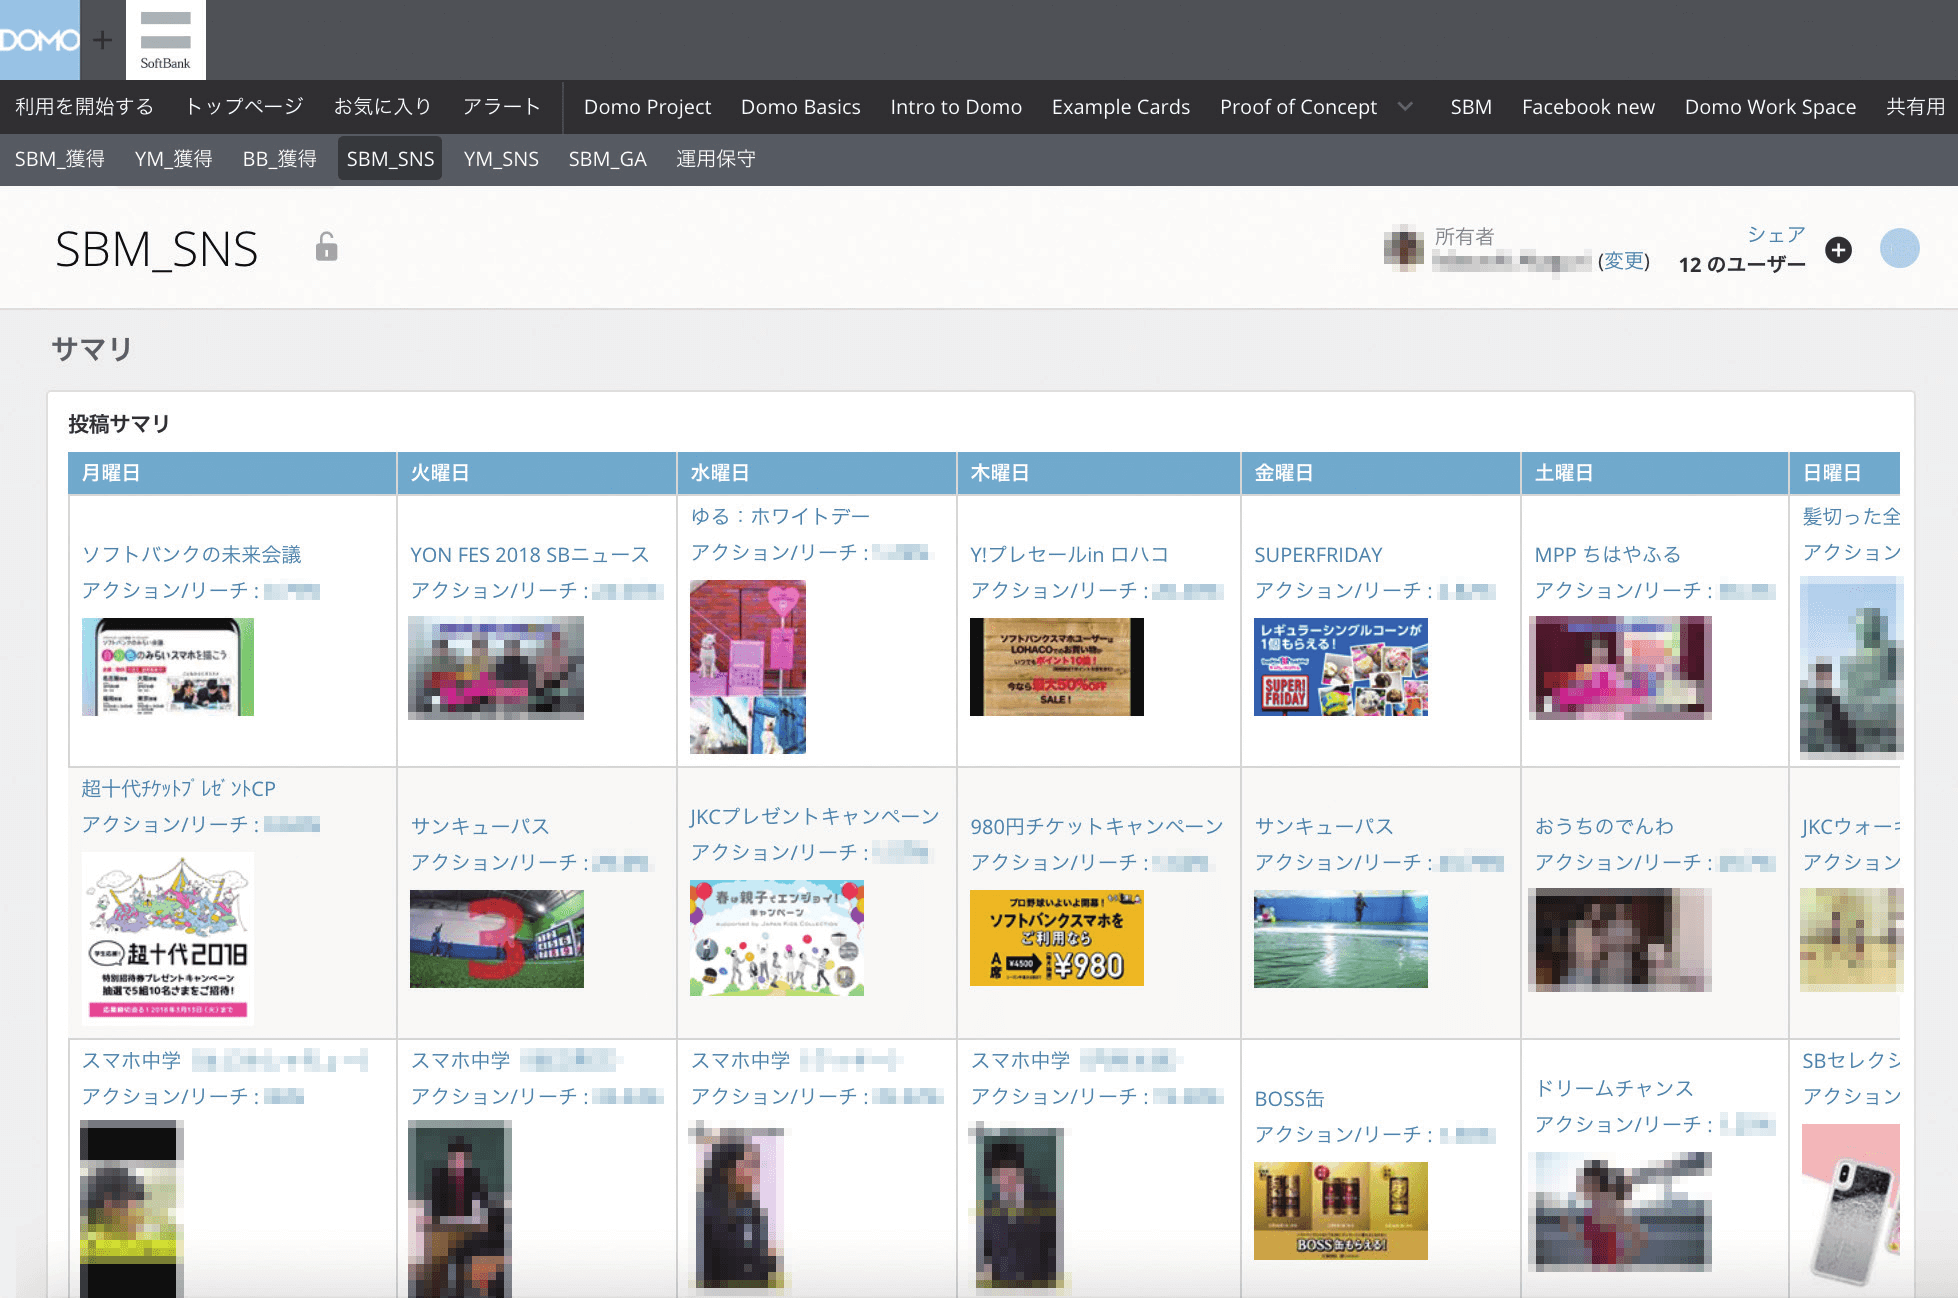Viewport: 1958px width, 1298px height.
Task: Open ドリームチャンス post link
Action: 1614,1088
